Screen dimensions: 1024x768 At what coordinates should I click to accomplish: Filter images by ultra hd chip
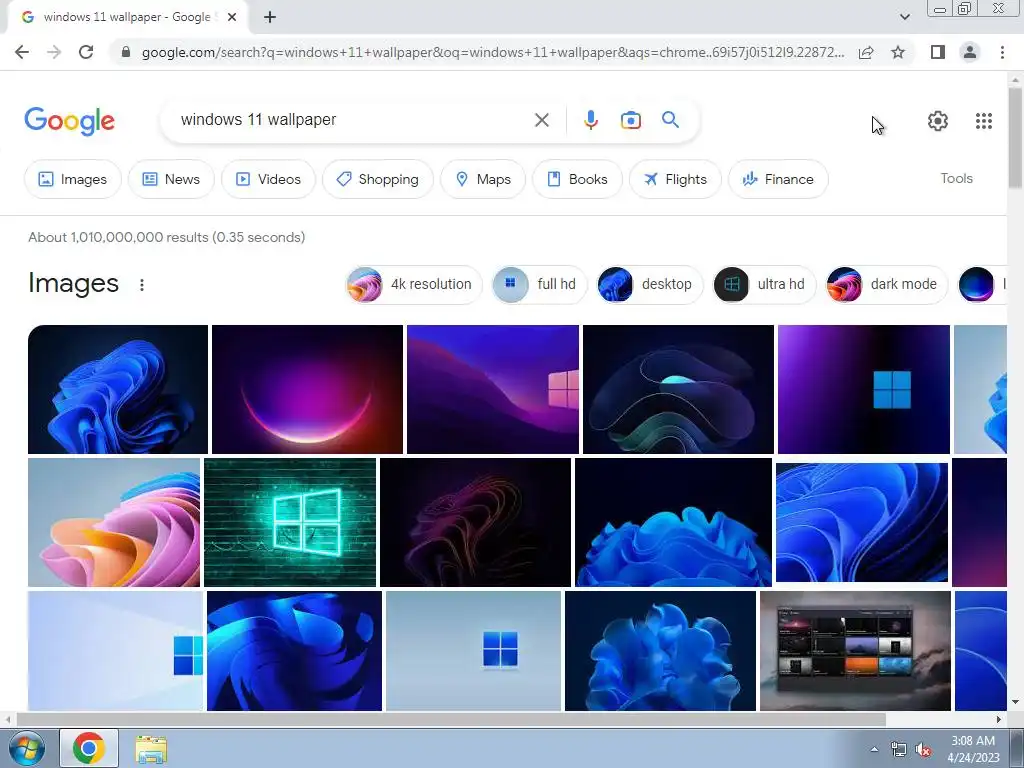tap(764, 284)
